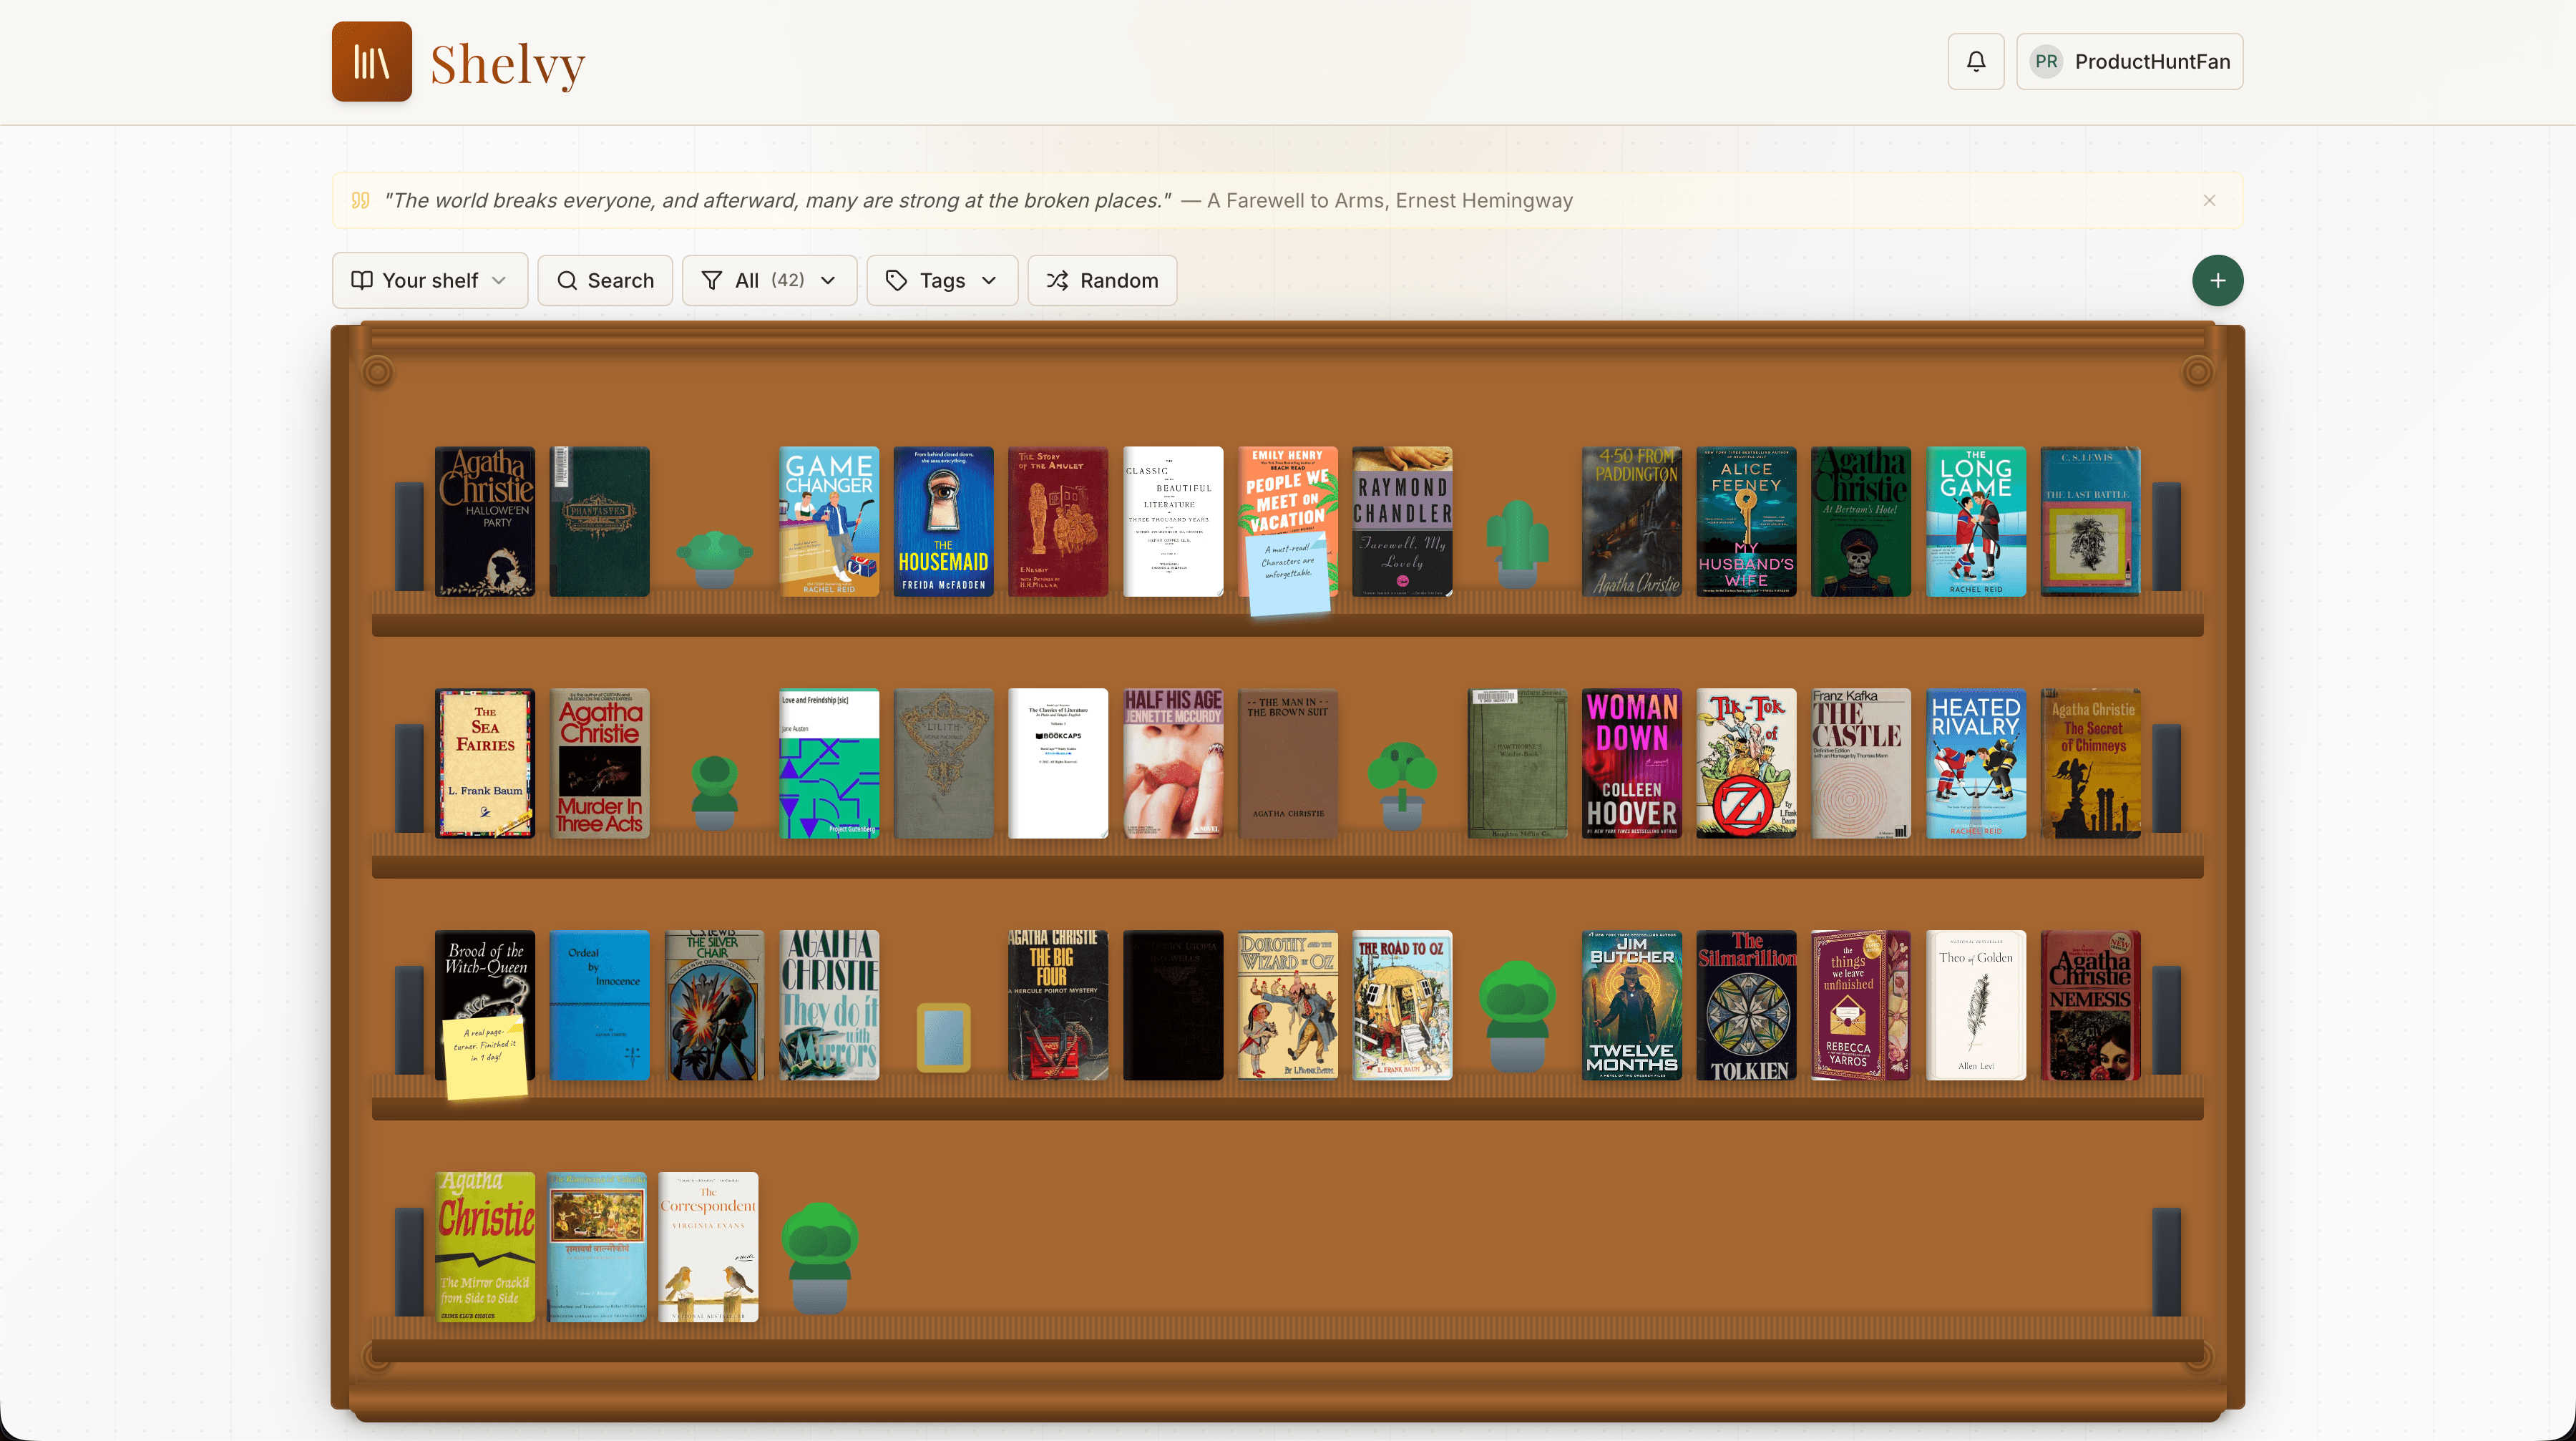The width and height of the screenshot is (2576, 1441).
Task: Open the Tags dropdown
Action: coord(941,281)
